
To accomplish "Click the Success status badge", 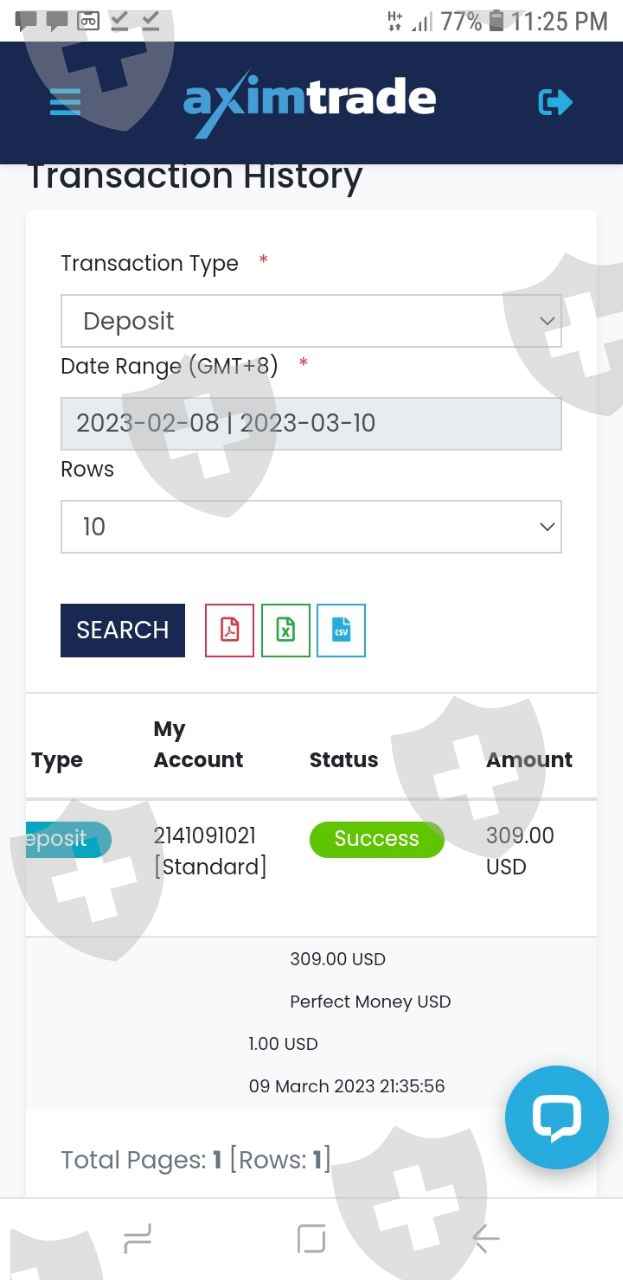I will (376, 839).
